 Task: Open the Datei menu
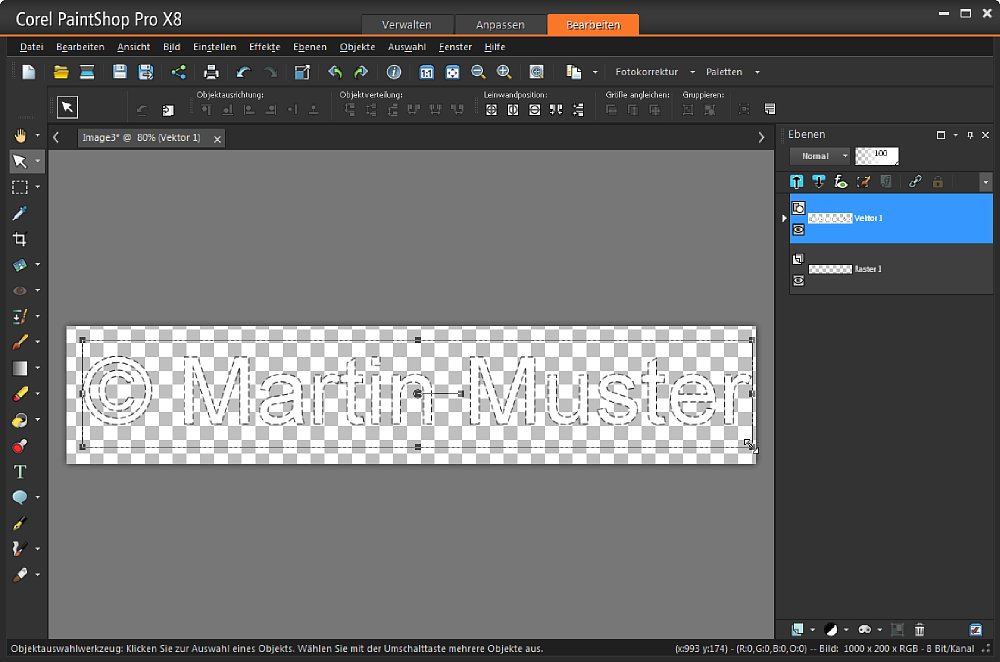click(x=31, y=47)
